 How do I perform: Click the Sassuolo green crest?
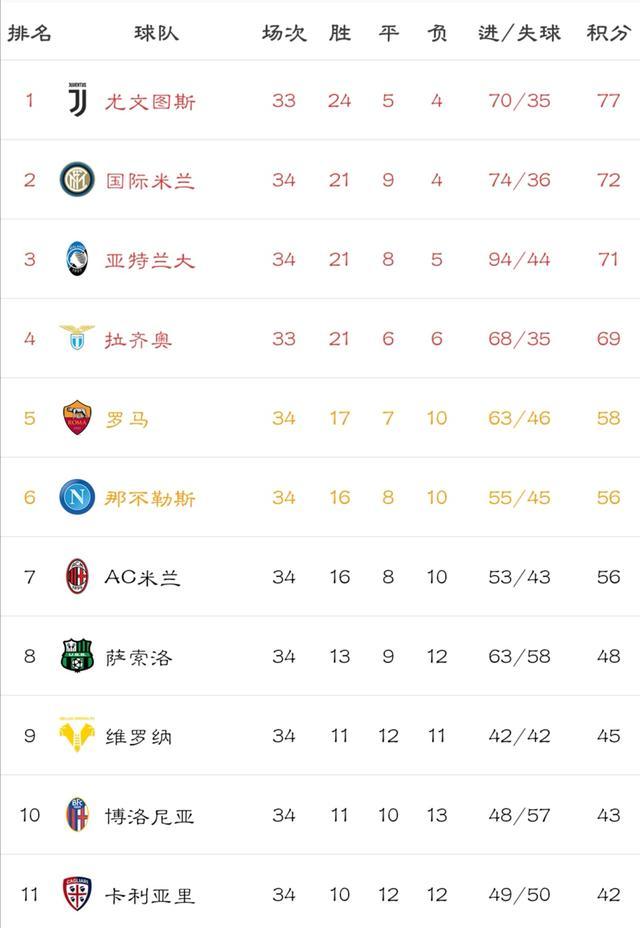pos(77,655)
